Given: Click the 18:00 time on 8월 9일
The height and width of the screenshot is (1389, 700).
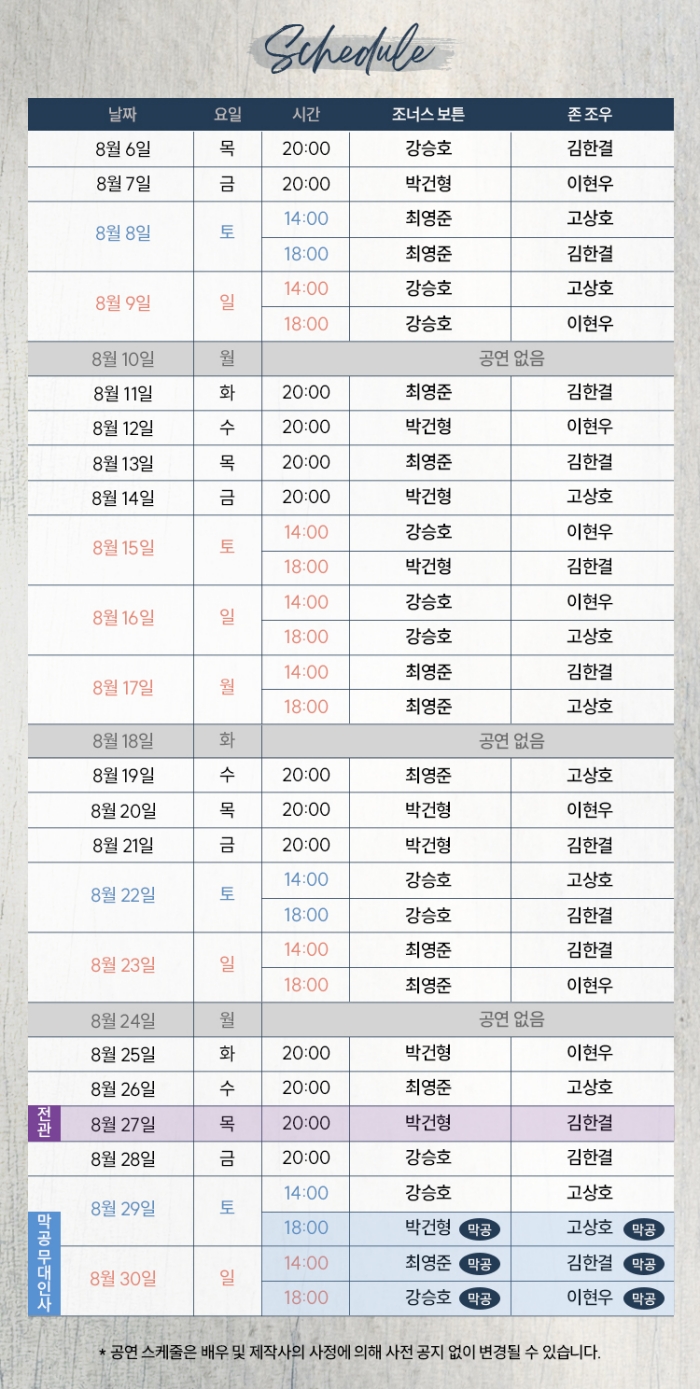Looking at the screenshot, I should click(306, 323).
